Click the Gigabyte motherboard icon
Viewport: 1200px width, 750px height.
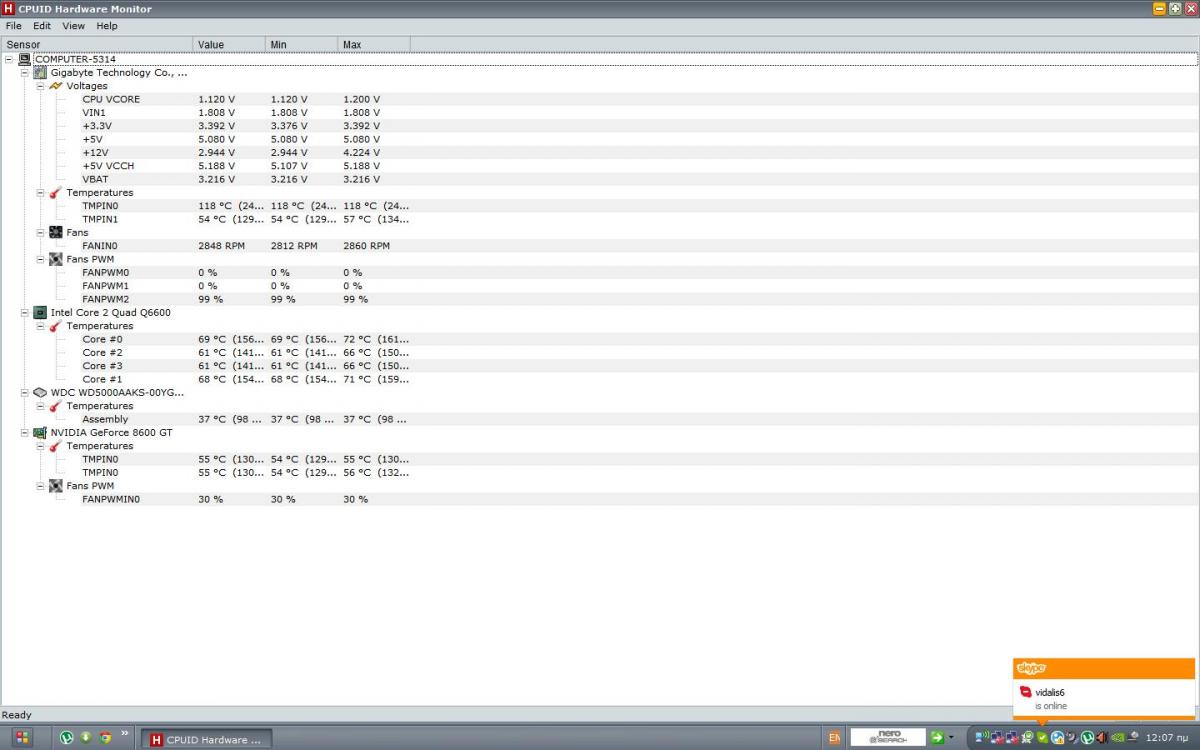pos(40,73)
